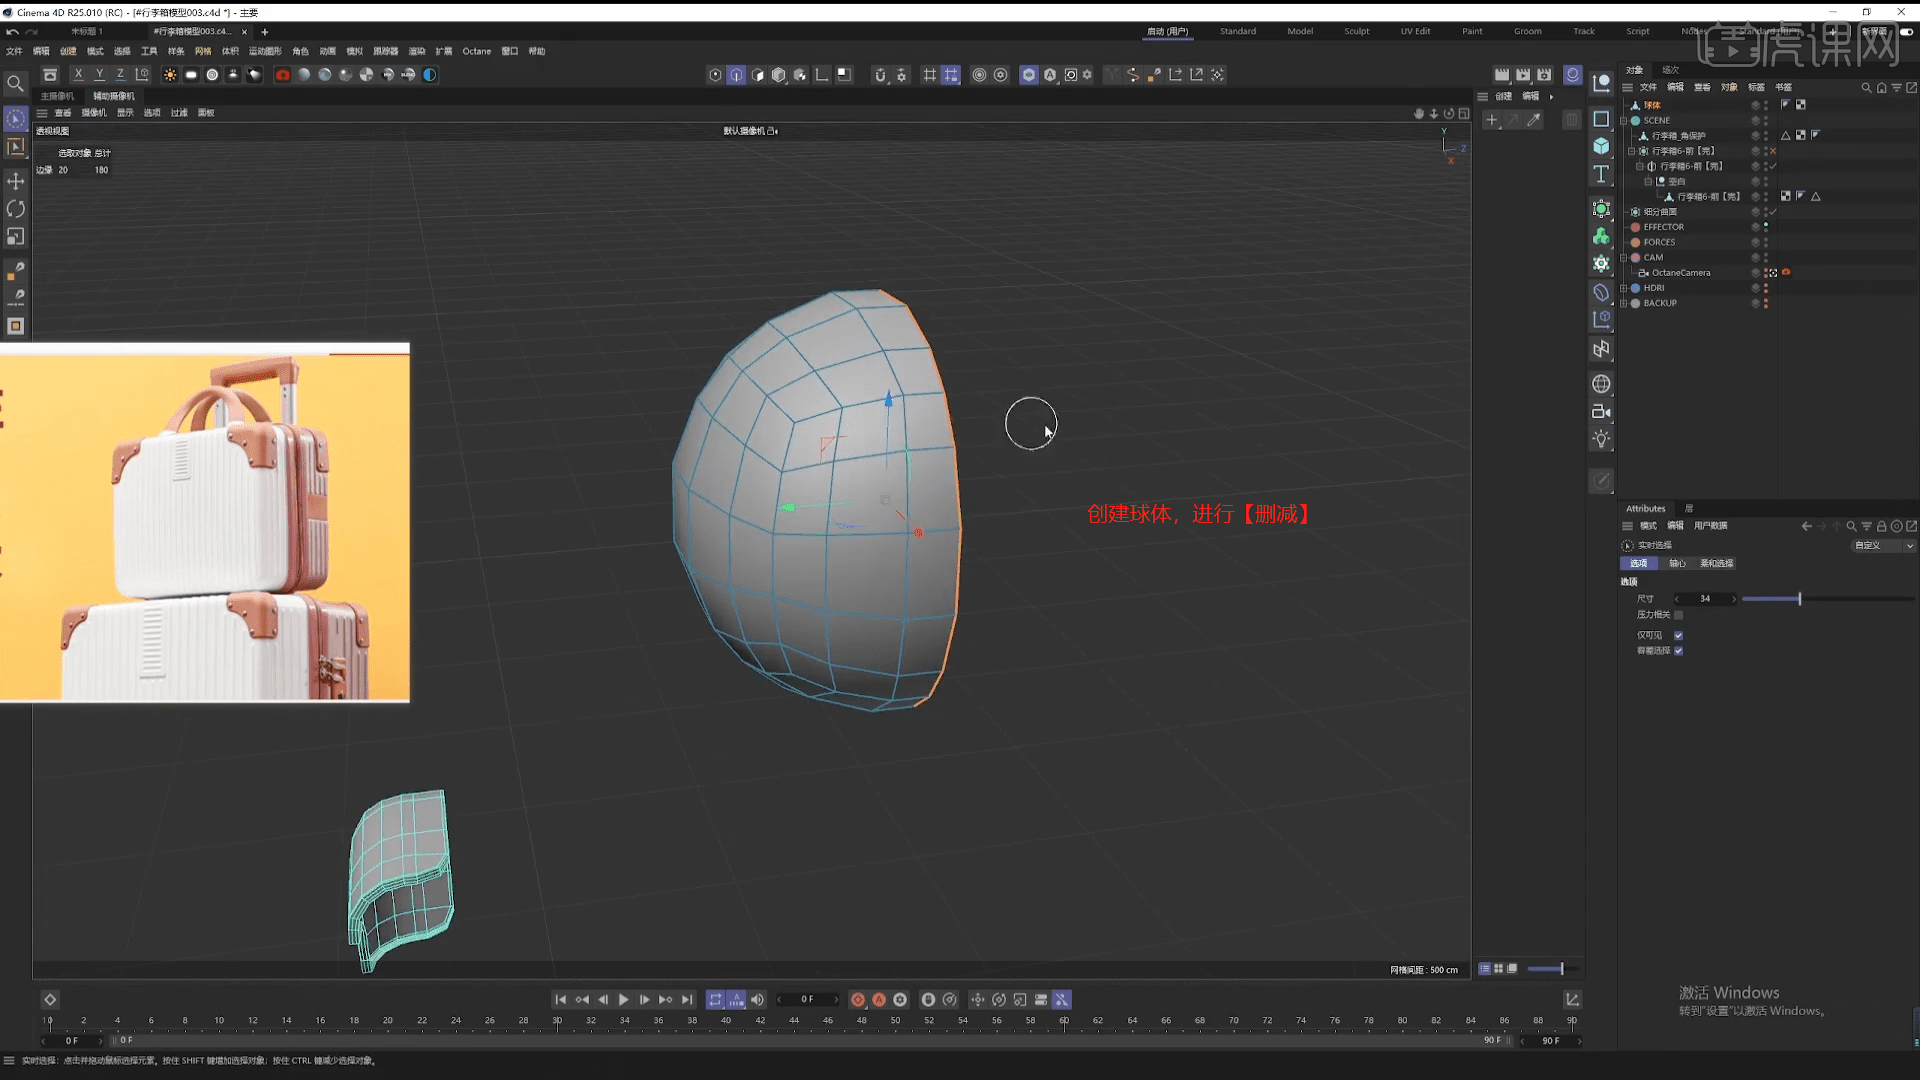The image size is (1920, 1080).
Task: Click the globe scene icon in palette
Action: point(1601,384)
